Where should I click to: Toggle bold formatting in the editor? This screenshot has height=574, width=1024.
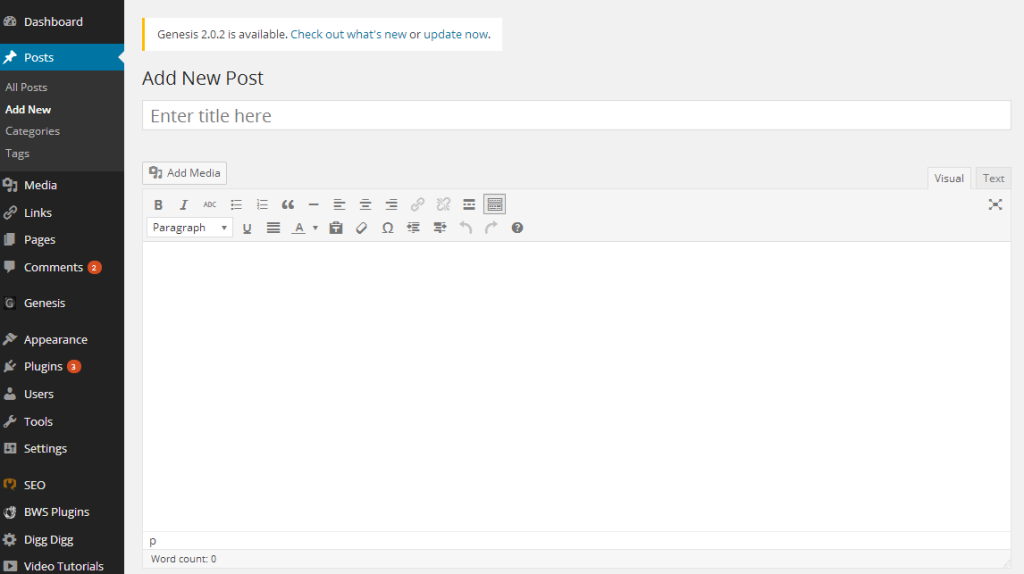(x=158, y=205)
